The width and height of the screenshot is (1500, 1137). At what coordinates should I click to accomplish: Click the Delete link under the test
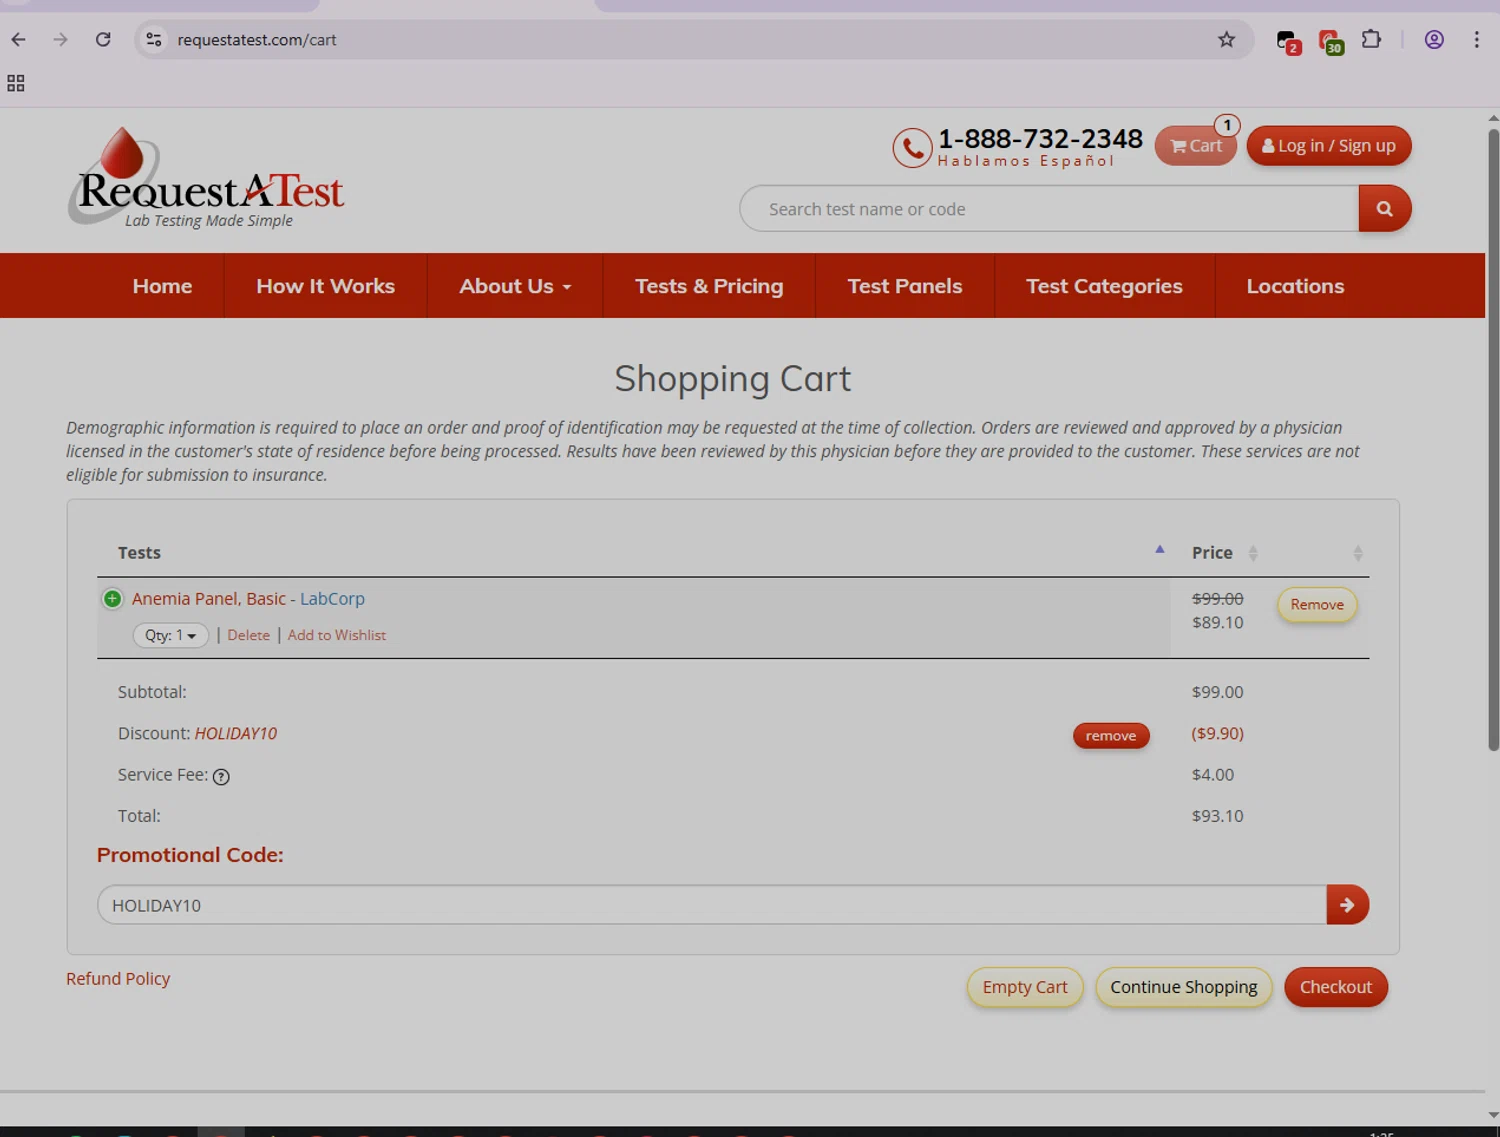click(248, 635)
